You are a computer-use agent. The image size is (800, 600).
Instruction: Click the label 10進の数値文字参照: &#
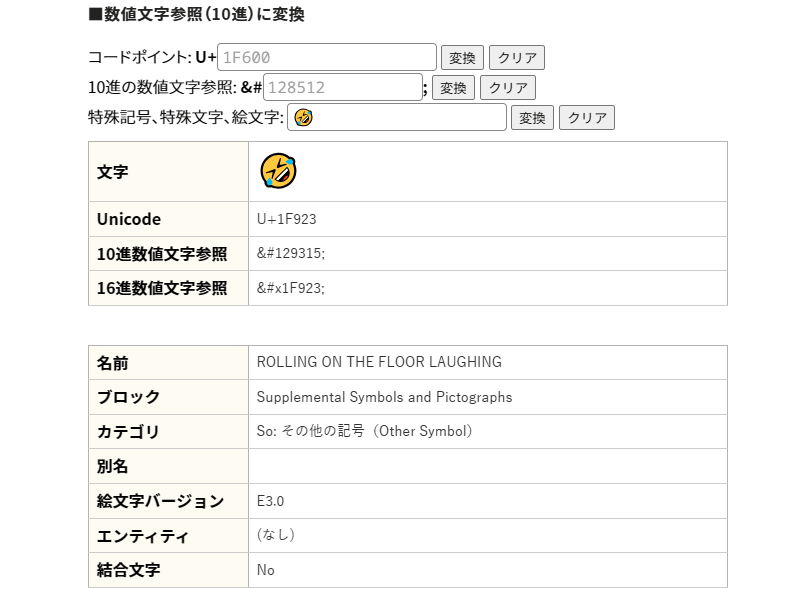pyautogui.click(x=175, y=87)
